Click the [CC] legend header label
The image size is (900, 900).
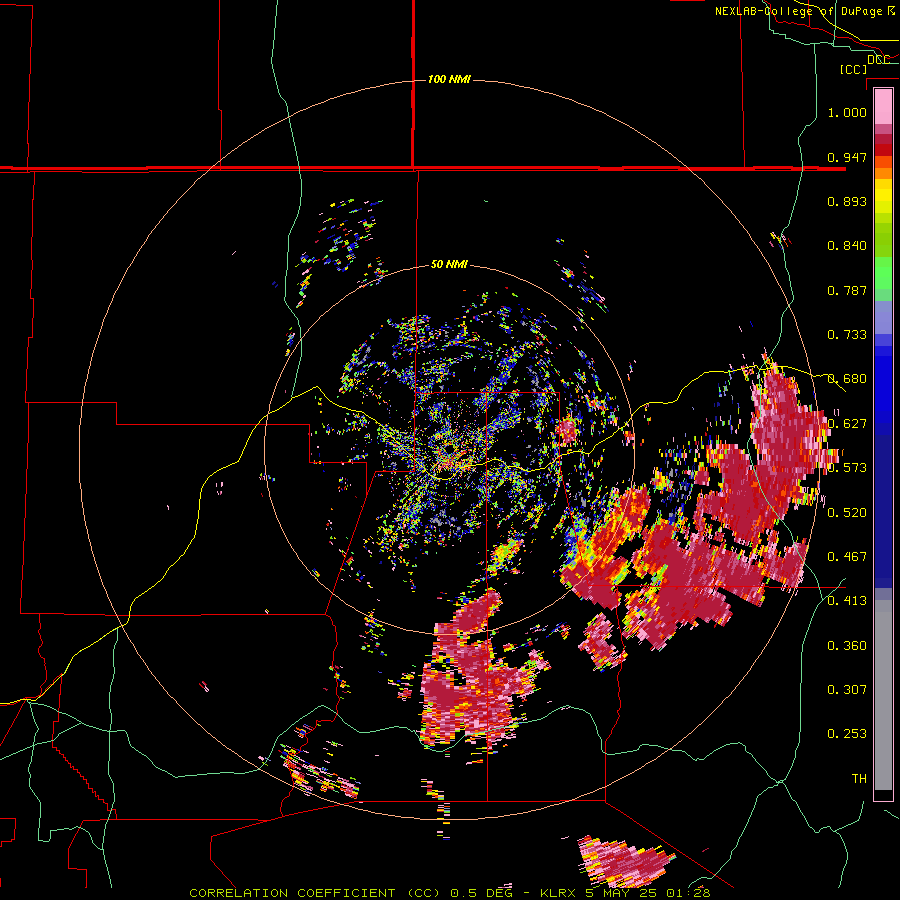point(853,69)
